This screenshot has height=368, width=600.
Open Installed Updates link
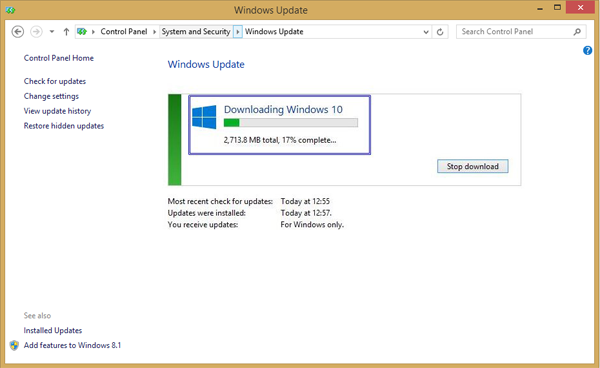point(53,330)
